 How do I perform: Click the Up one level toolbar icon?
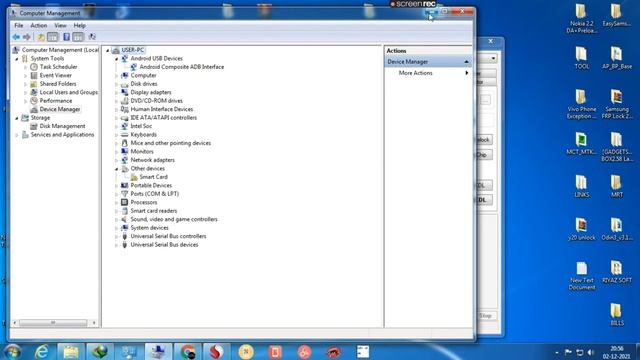41,37
